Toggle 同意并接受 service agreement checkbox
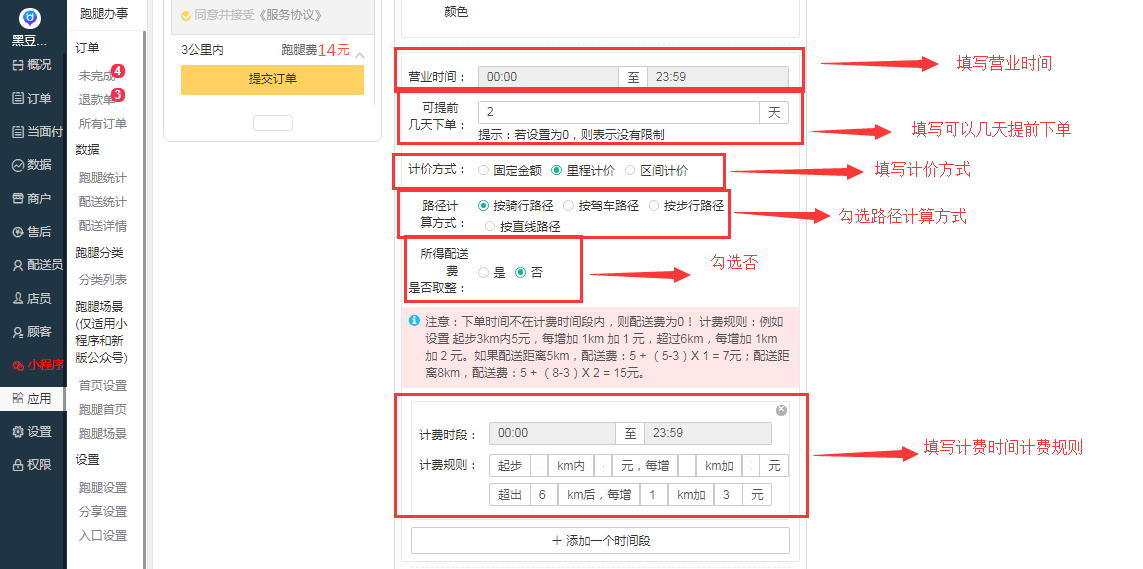Image resolution: width=1143 pixels, height=569 pixels. 186,15
